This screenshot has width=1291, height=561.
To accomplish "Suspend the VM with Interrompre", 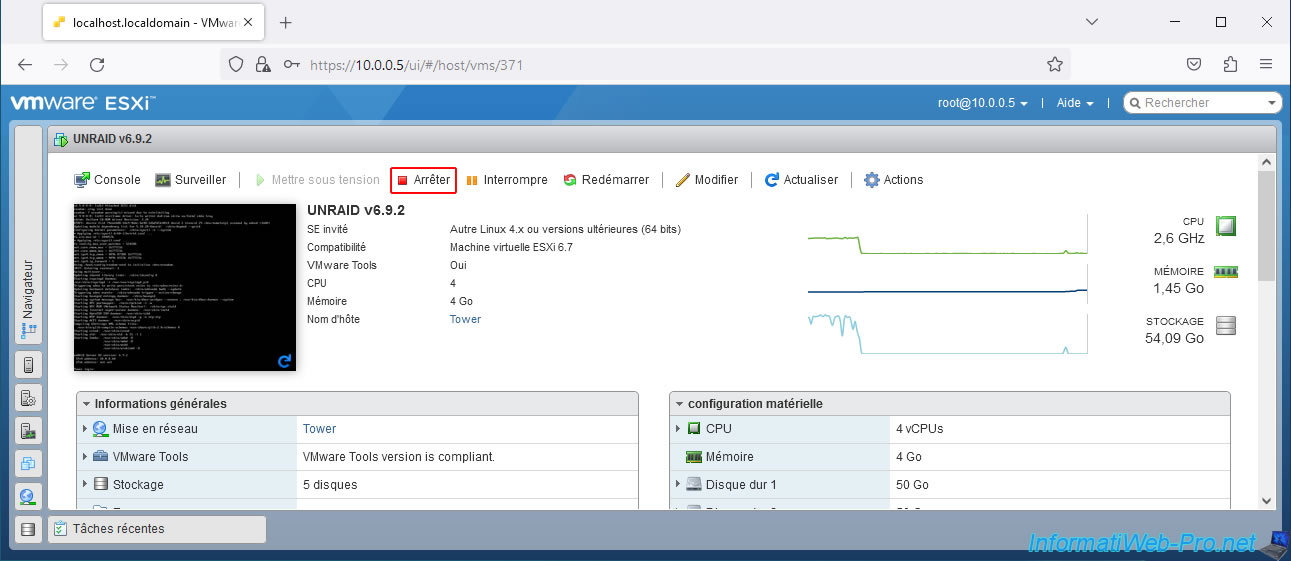I will coord(506,180).
